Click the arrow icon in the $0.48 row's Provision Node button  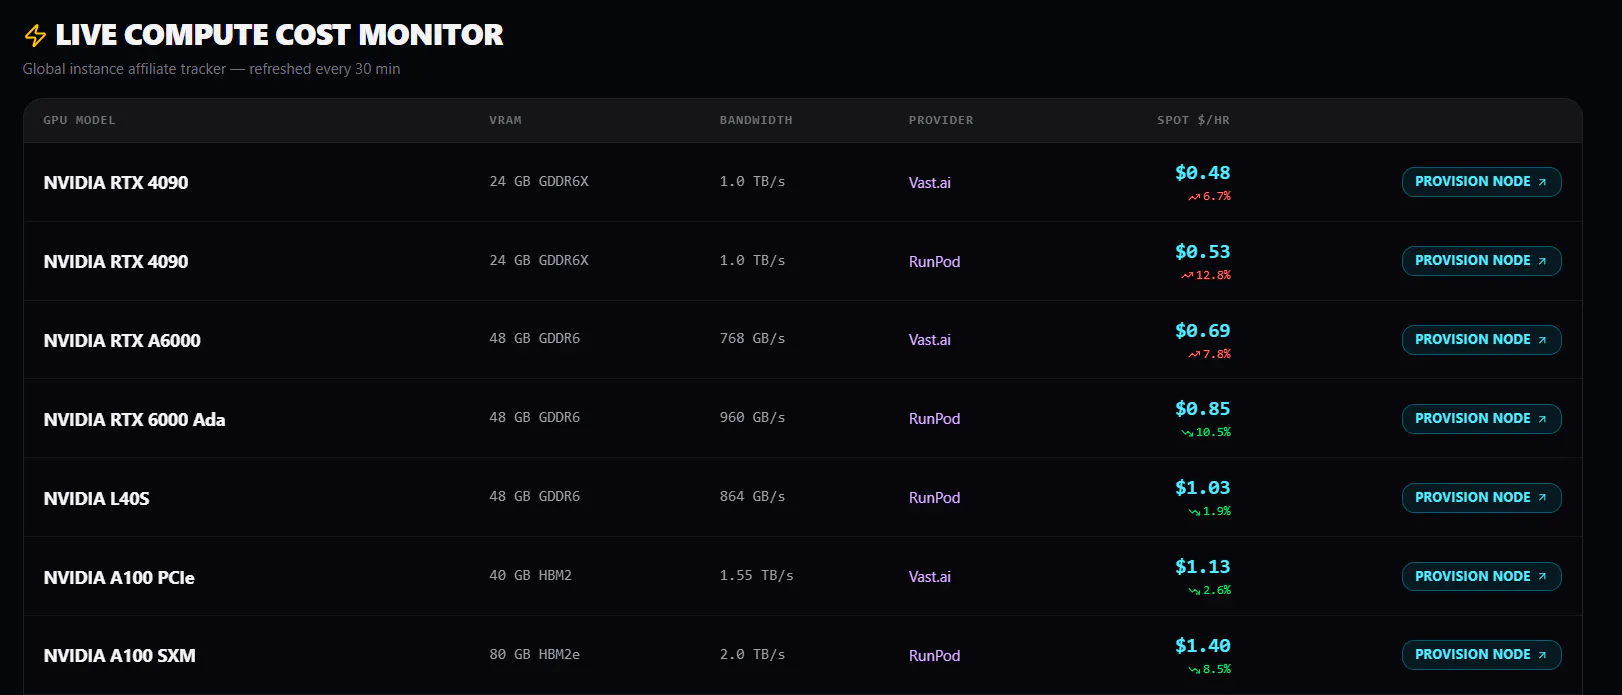pos(1542,182)
